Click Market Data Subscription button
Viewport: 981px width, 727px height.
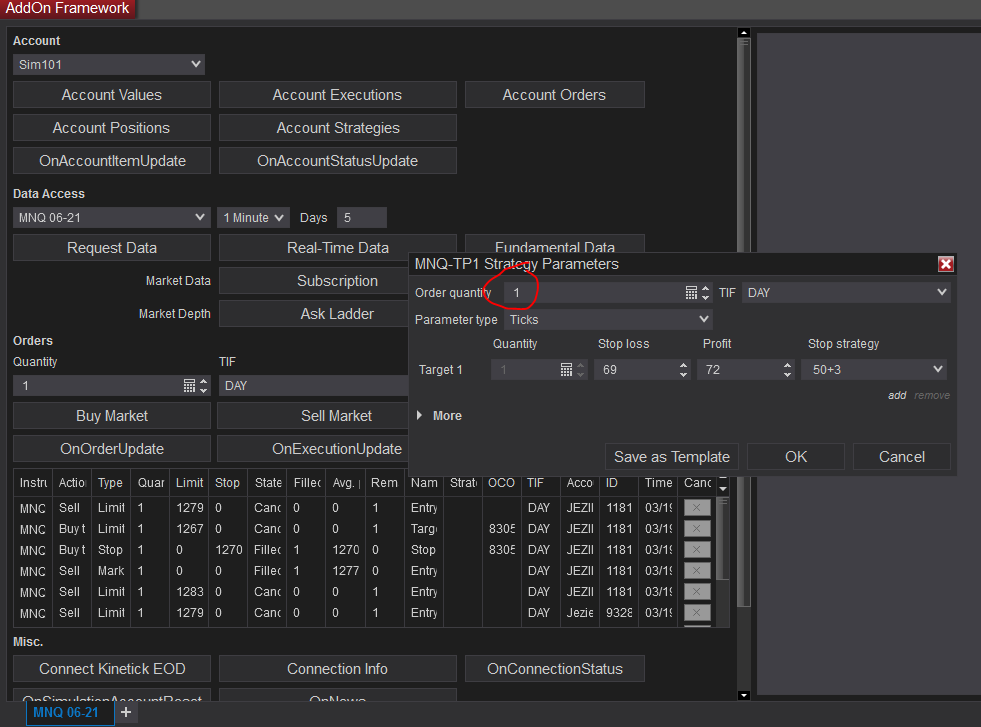[314, 281]
